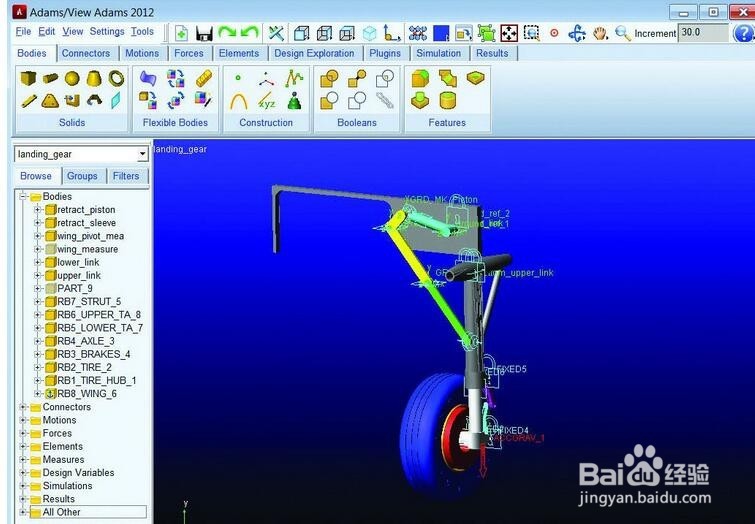Select RB2_TIRE_2 in the model tree
The image size is (755, 524).
pos(84,367)
